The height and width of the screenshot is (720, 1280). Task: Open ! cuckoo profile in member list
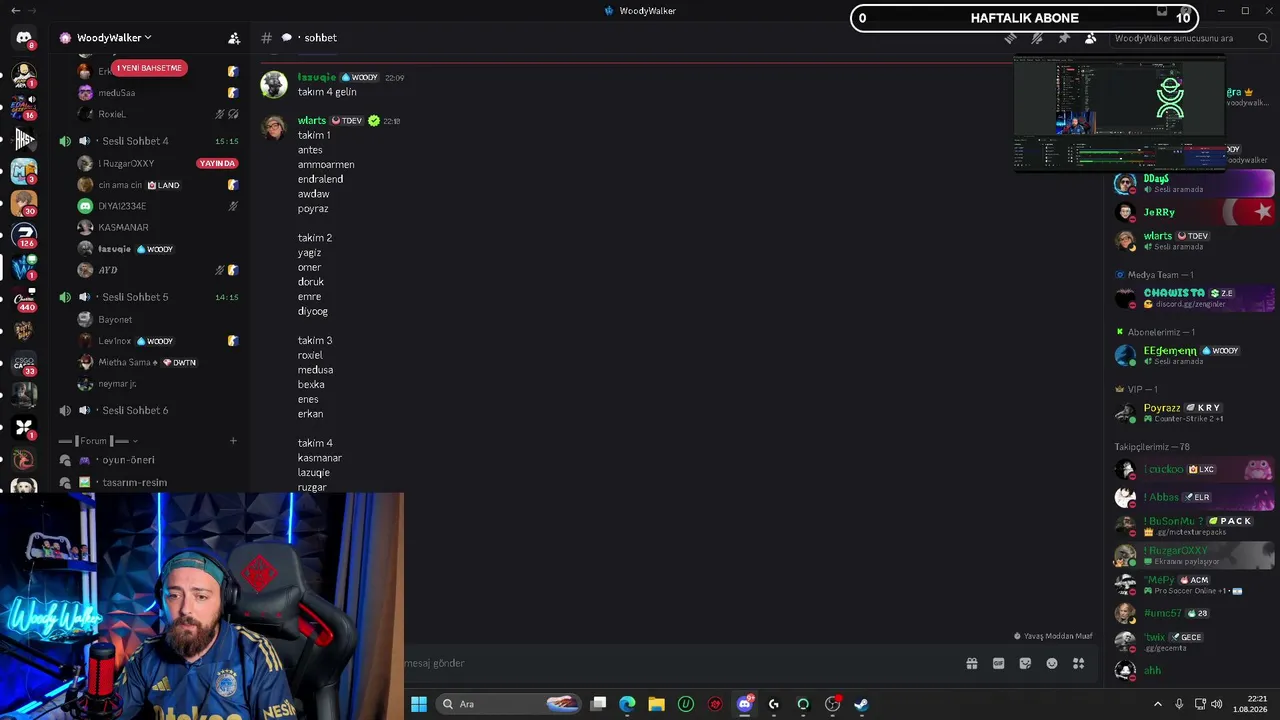pyautogui.click(x=1194, y=469)
